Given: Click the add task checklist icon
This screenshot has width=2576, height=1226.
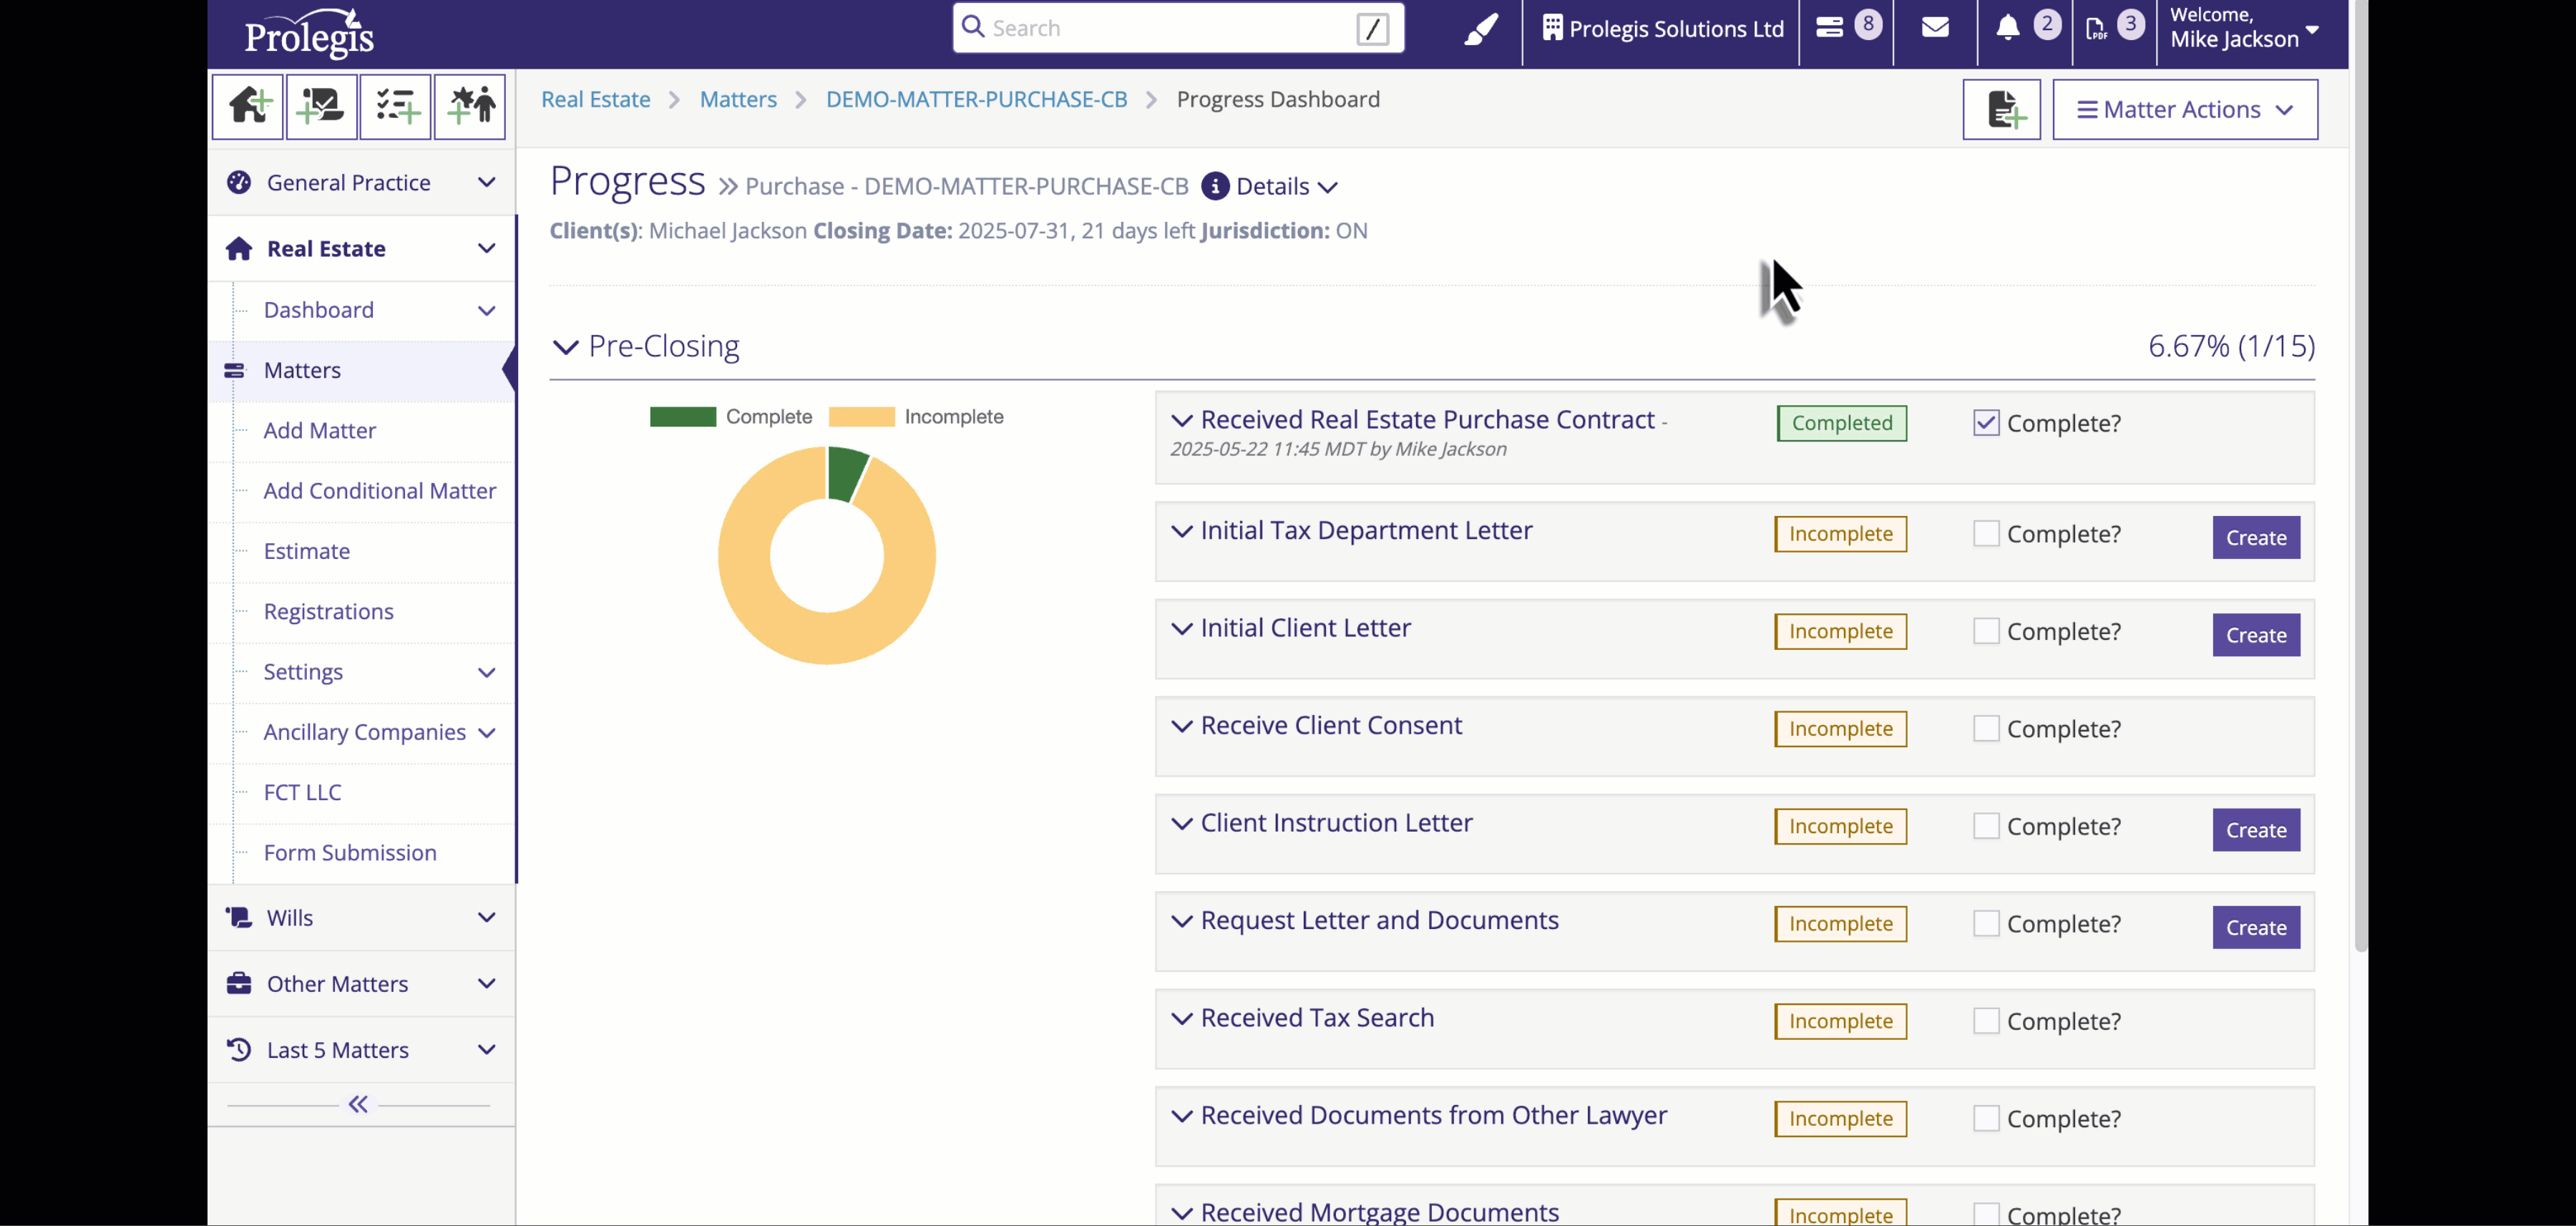Looking at the screenshot, I should (x=396, y=106).
